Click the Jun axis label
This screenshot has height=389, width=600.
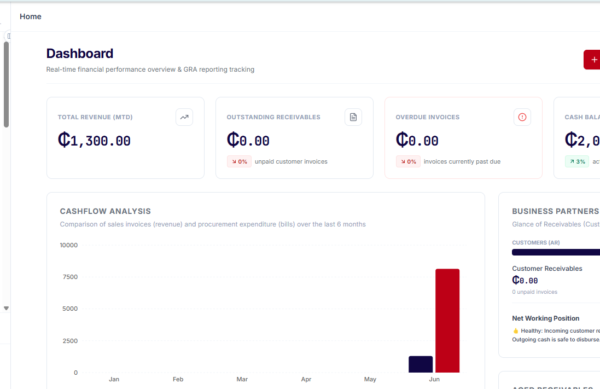click(434, 379)
